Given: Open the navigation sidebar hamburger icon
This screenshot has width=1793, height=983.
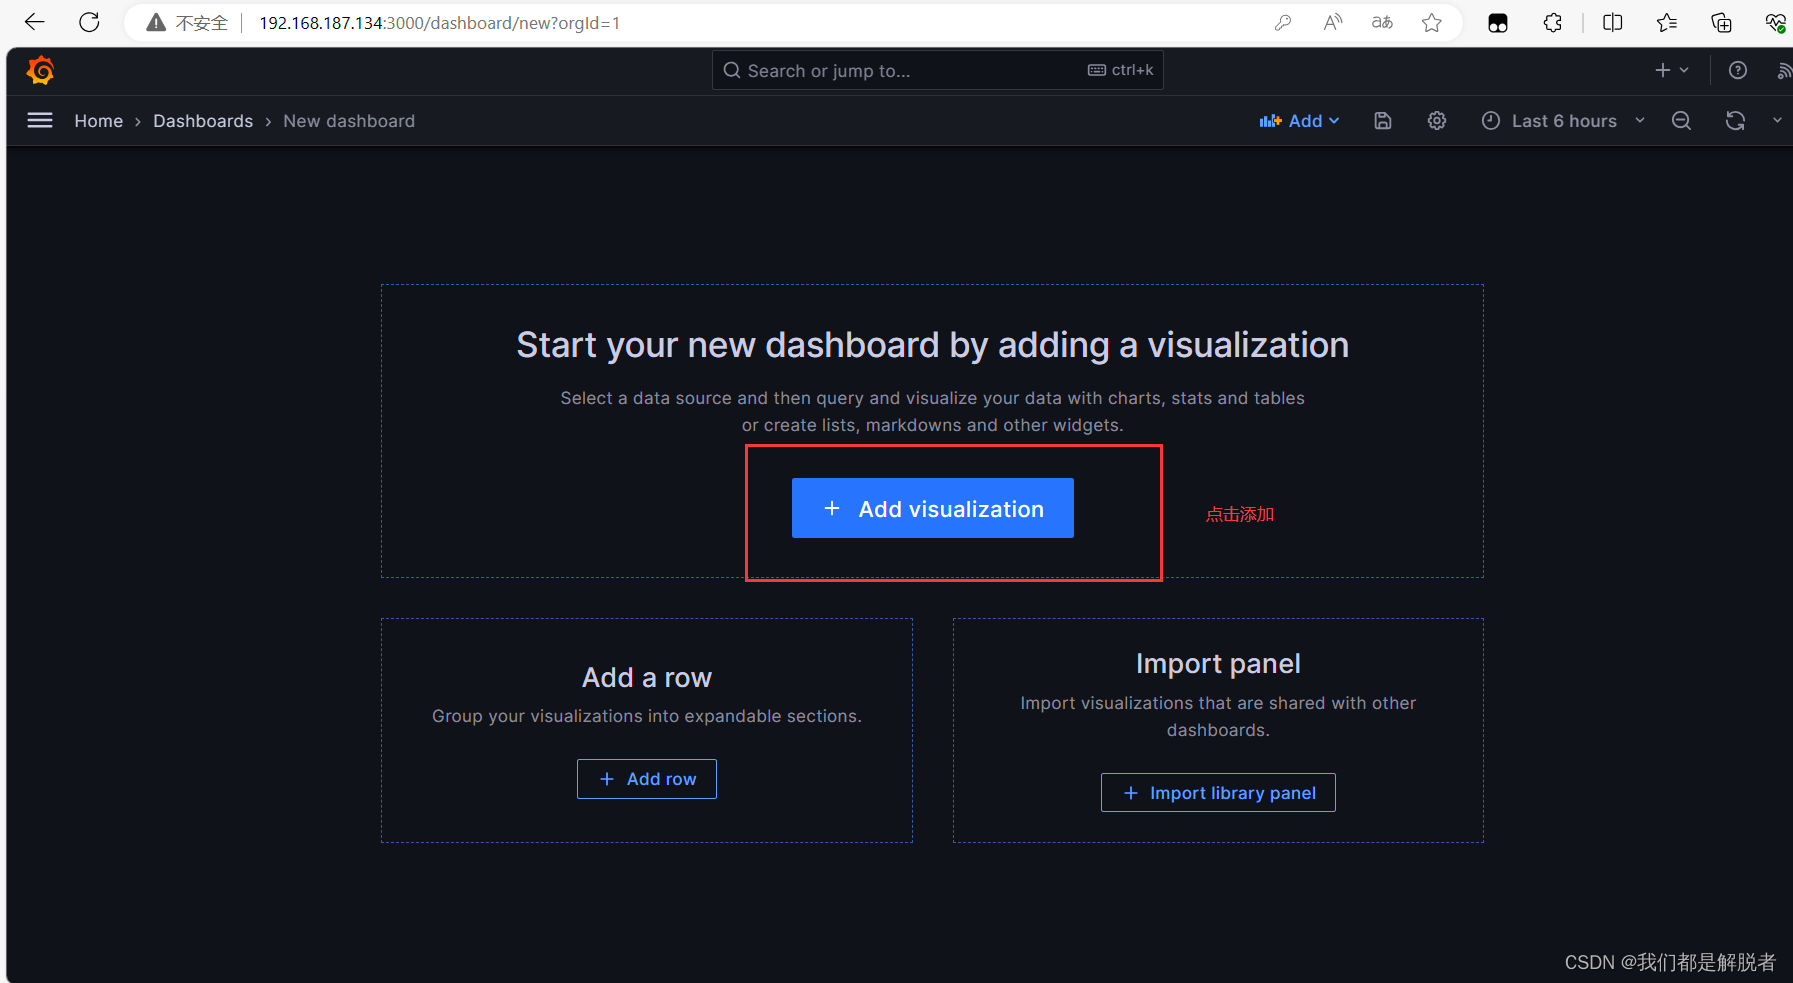Looking at the screenshot, I should click(x=40, y=120).
